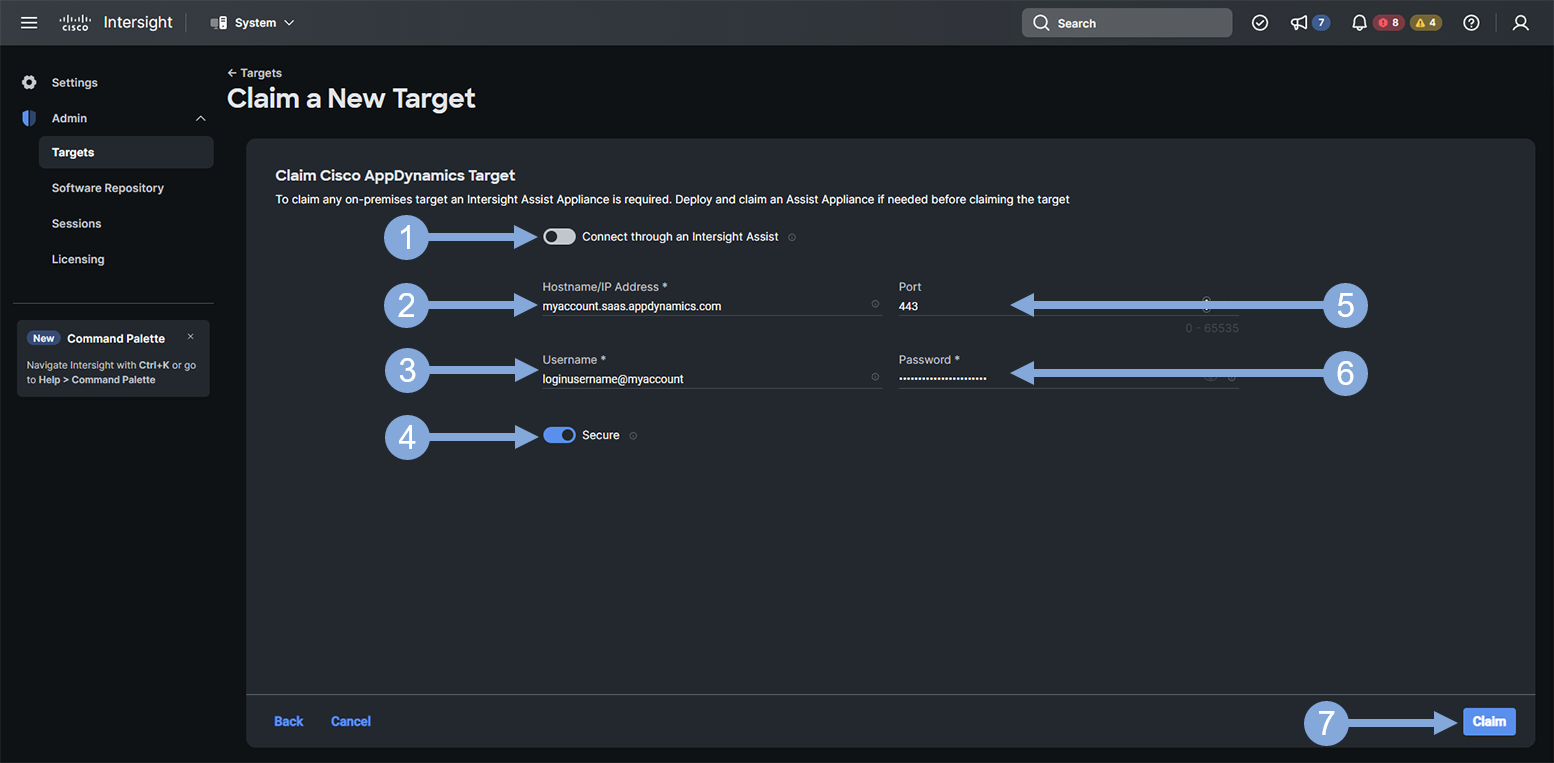Click the yellow warning alarms badge 4
The height and width of the screenshot is (763, 1554).
coord(1426,23)
